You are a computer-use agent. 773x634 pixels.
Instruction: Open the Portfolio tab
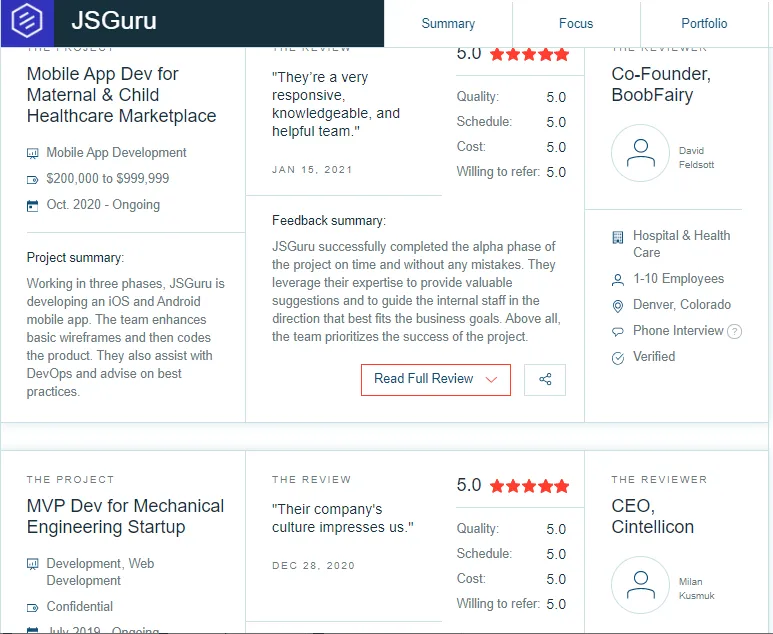[x=704, y=23]
